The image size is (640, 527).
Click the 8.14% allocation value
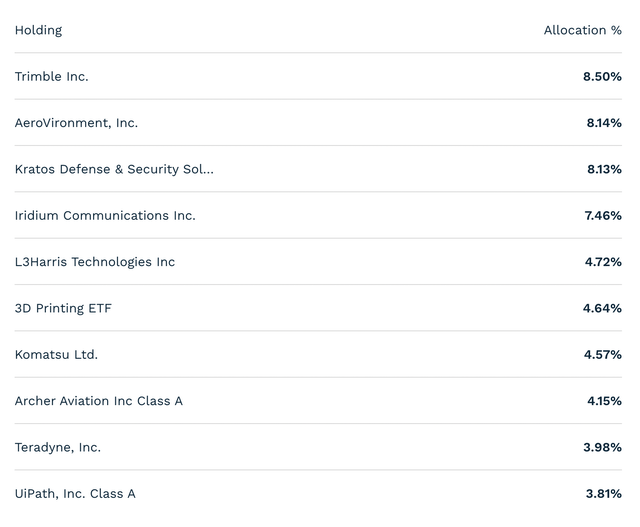point(603,123)
